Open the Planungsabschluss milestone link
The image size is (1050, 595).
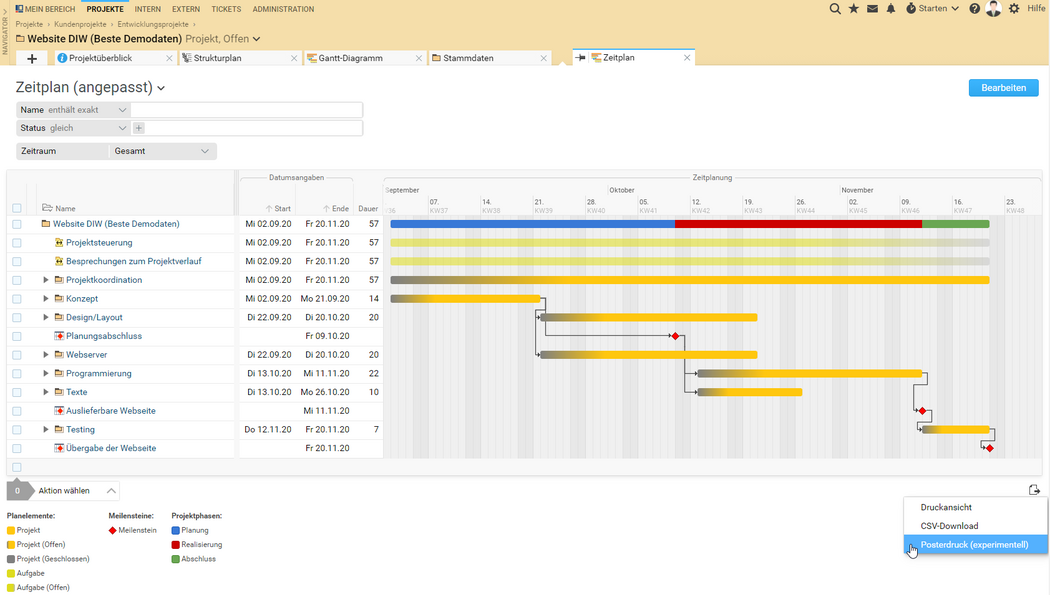point(104,336)
